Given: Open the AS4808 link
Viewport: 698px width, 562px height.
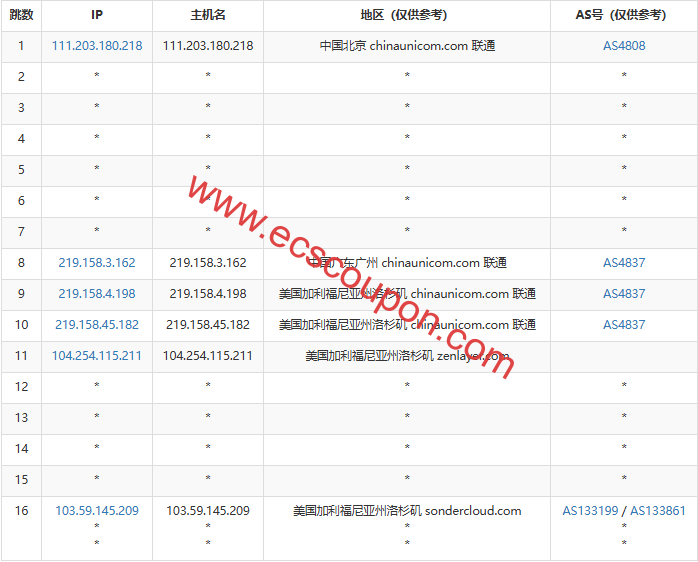Looking at the screenshot, I should [x=624, y=46].
